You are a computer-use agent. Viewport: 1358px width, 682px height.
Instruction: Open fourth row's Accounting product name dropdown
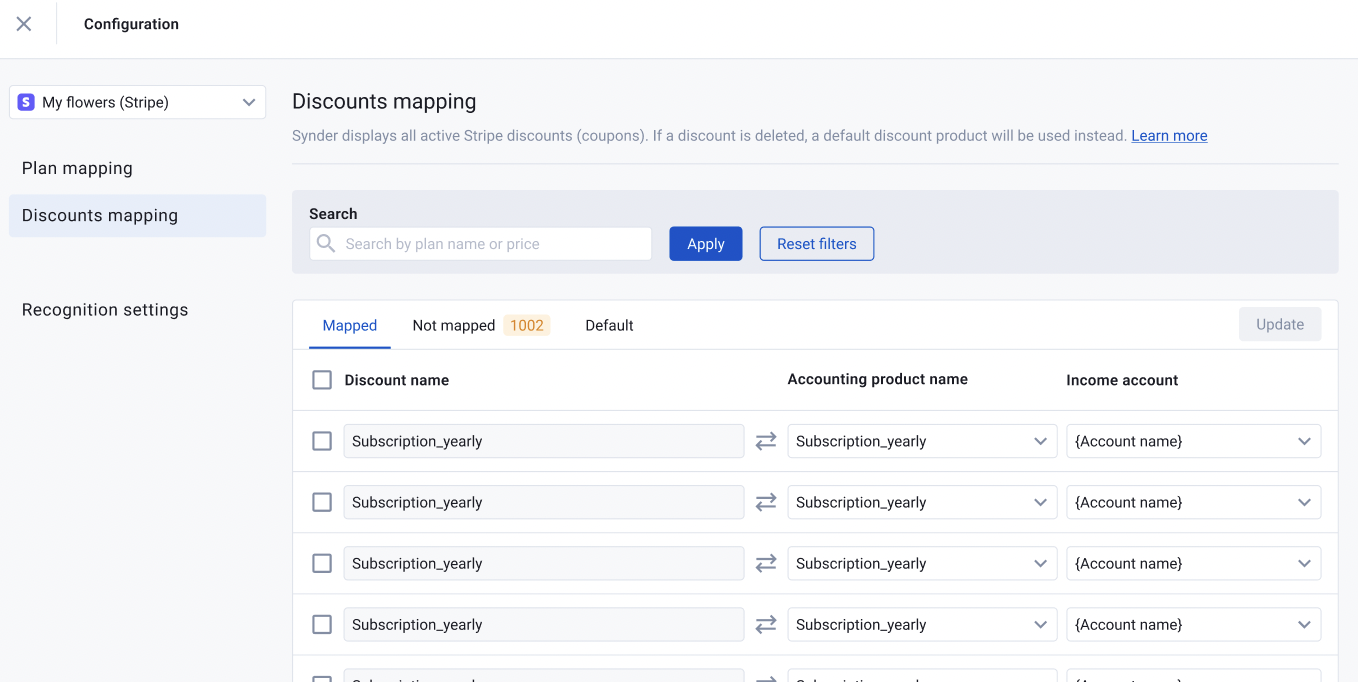922,624
